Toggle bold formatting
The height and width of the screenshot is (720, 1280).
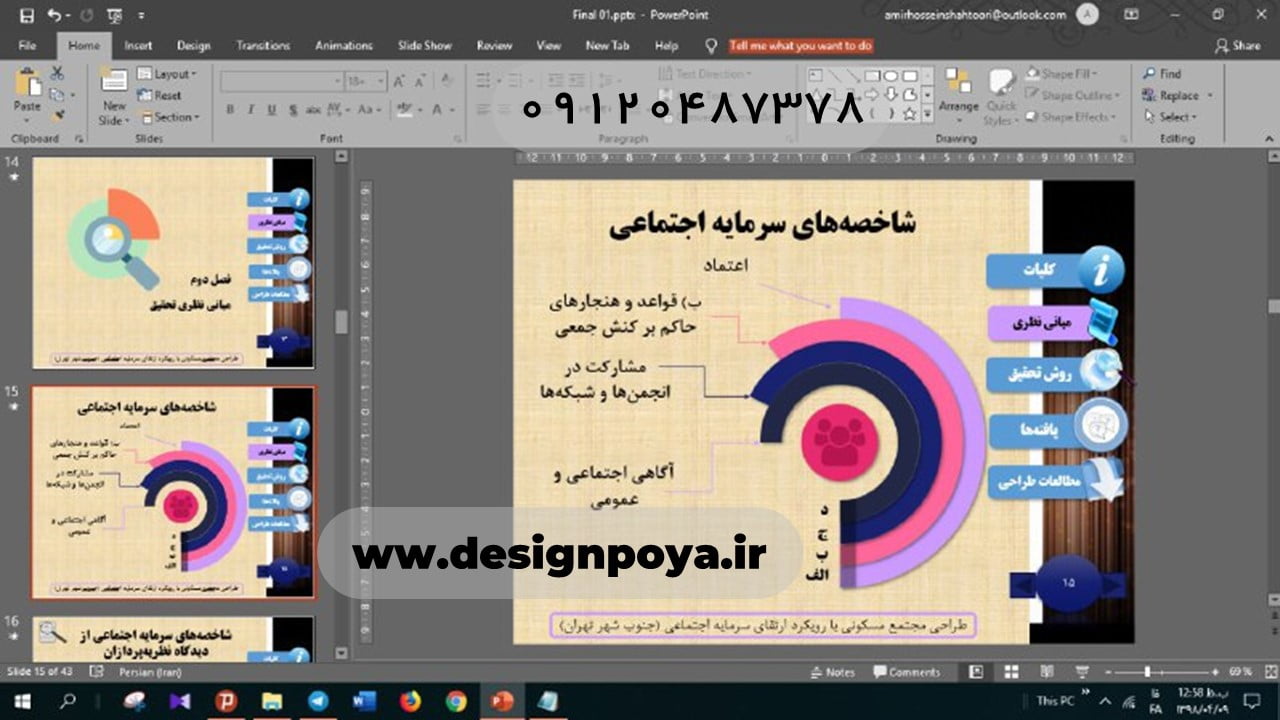point(230,110)
